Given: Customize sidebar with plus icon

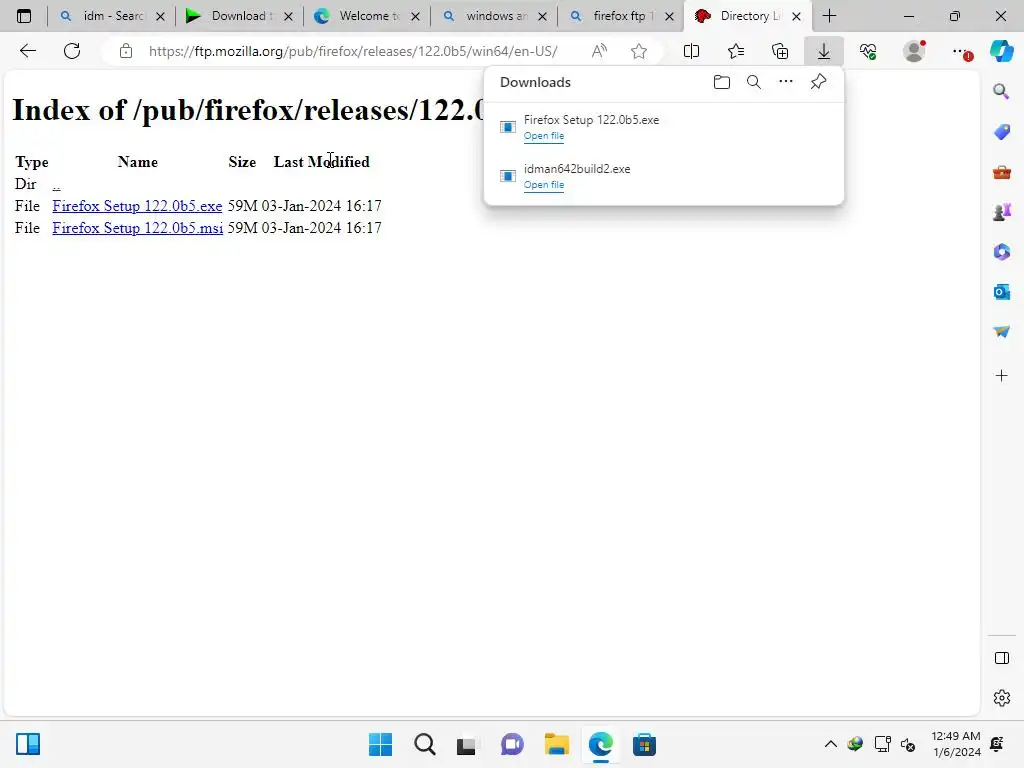Looking at the screenshot, I should 1001,376.
